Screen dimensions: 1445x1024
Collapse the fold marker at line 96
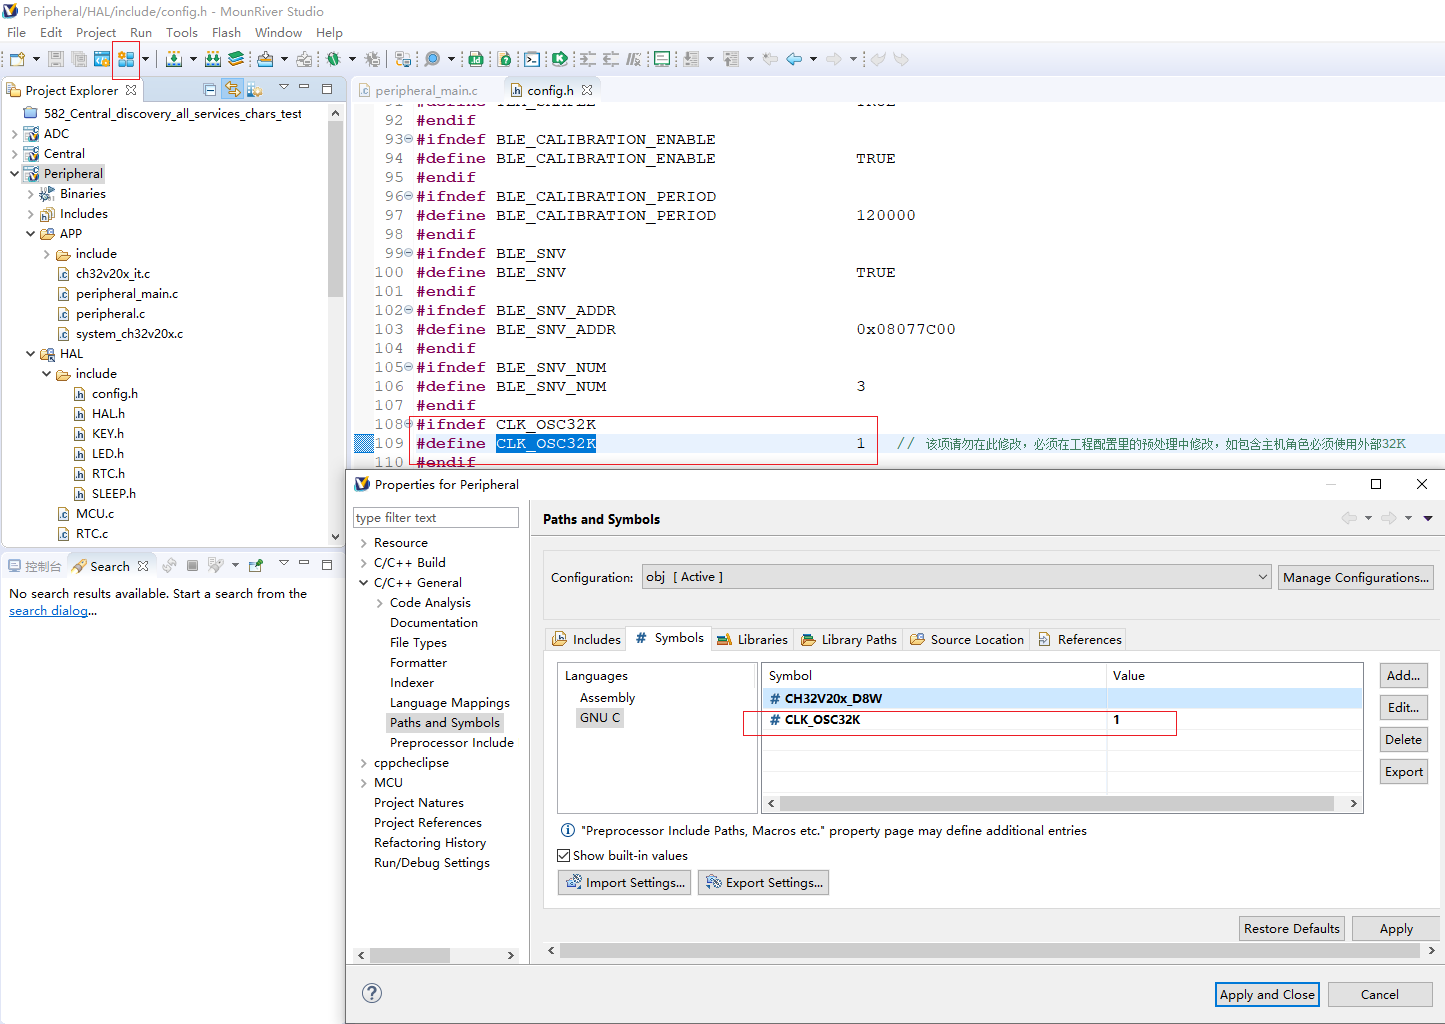409,196
